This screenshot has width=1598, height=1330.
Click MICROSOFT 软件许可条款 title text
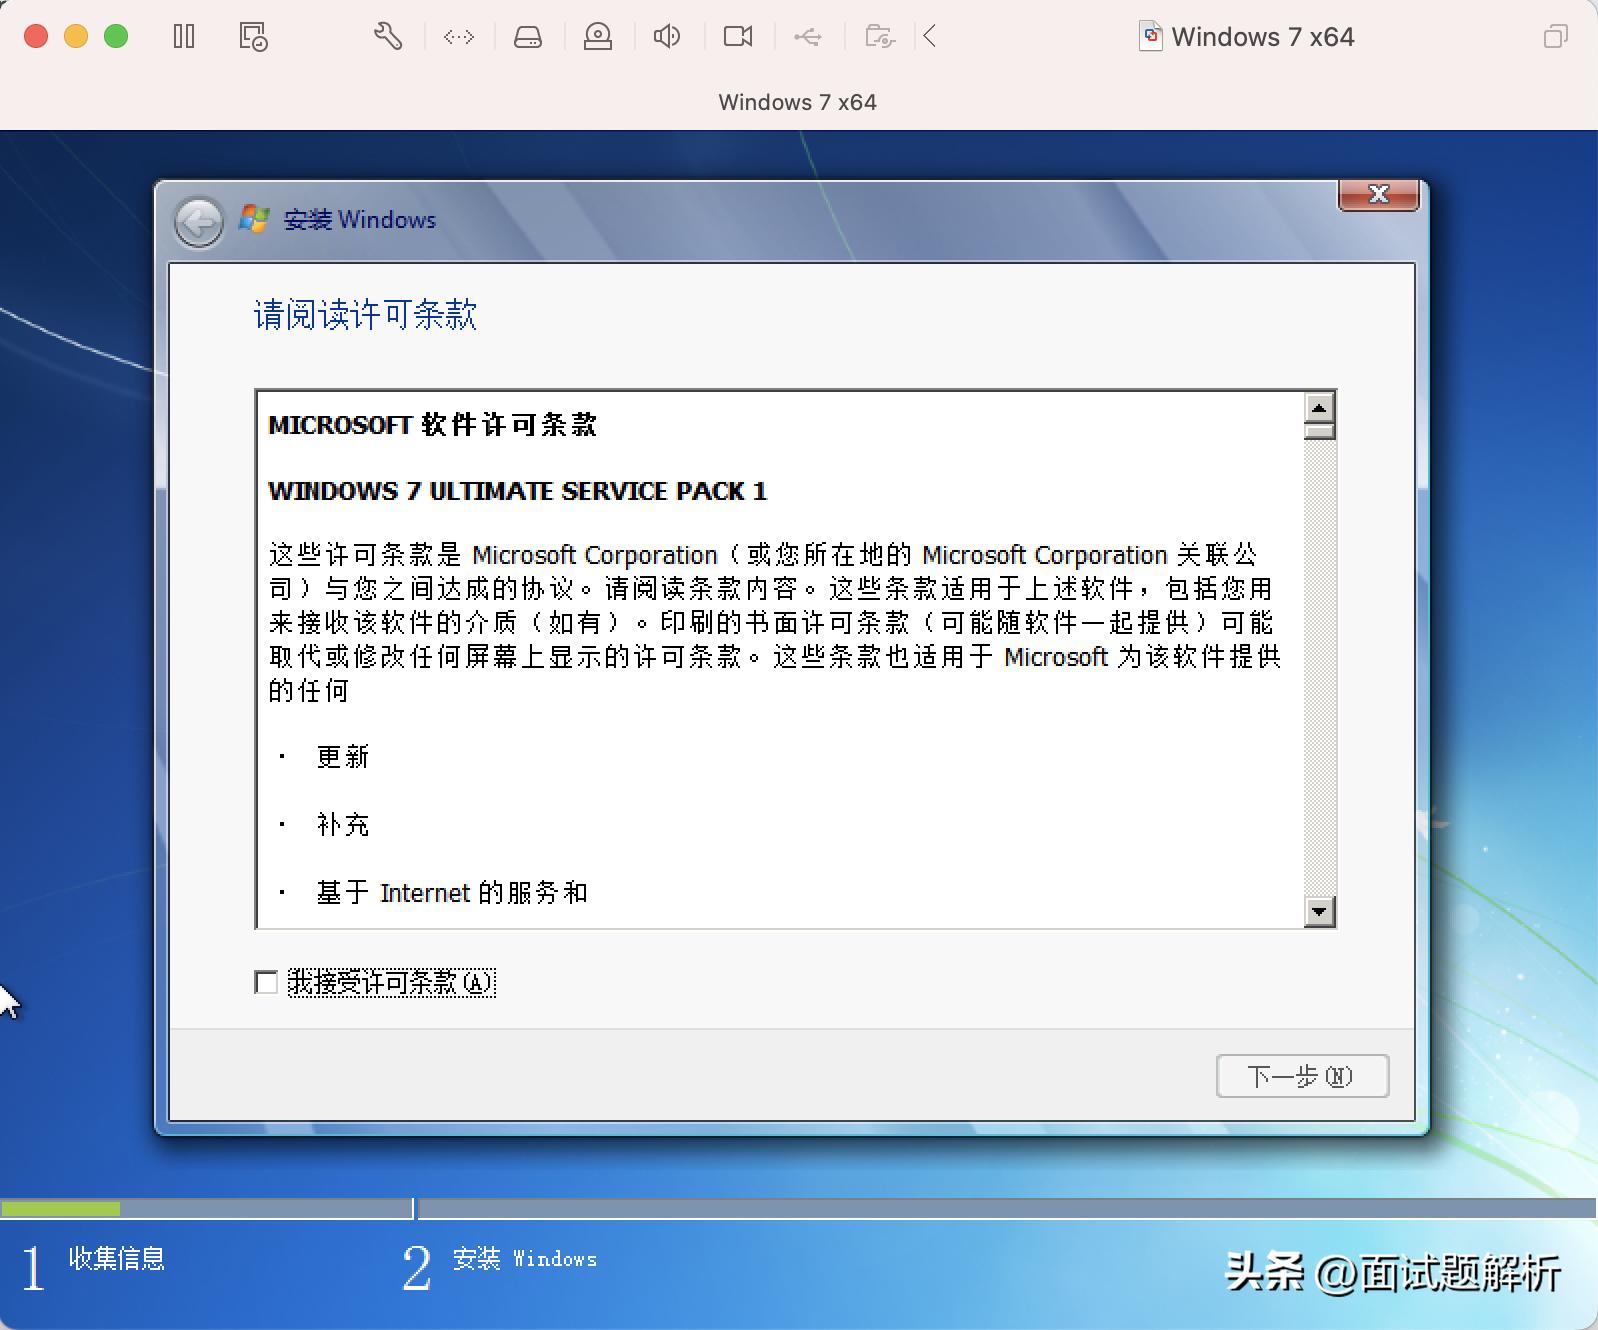coord(432,425)
